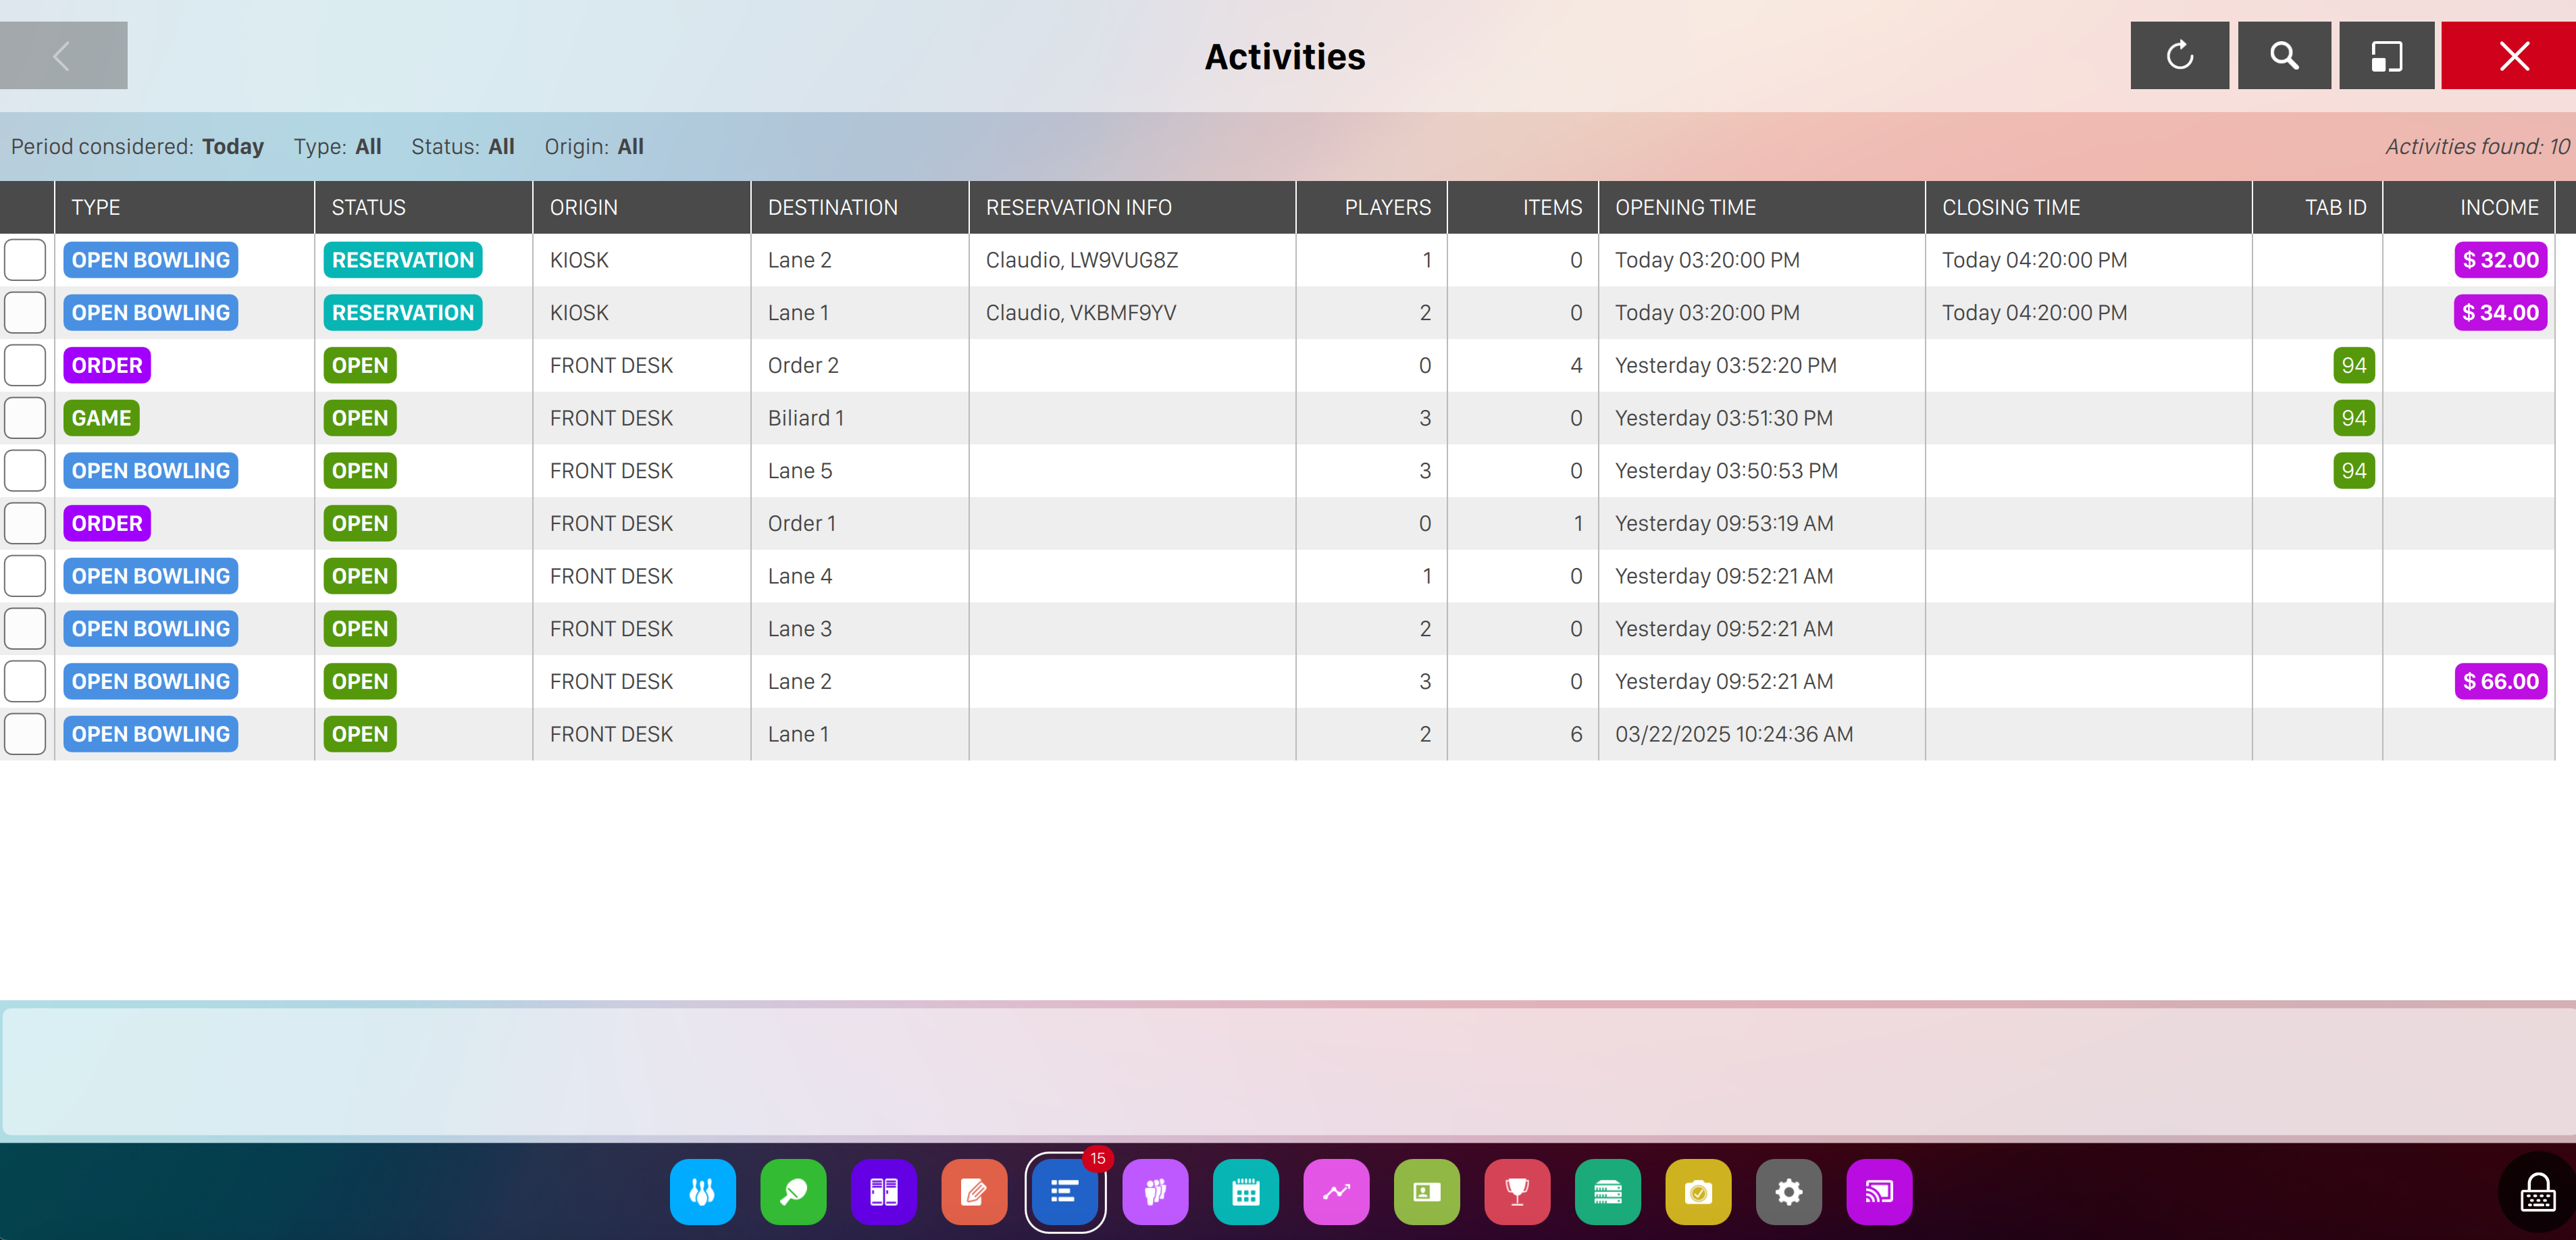Open the ping pong paddle games icon

(x=793, y=1191)
